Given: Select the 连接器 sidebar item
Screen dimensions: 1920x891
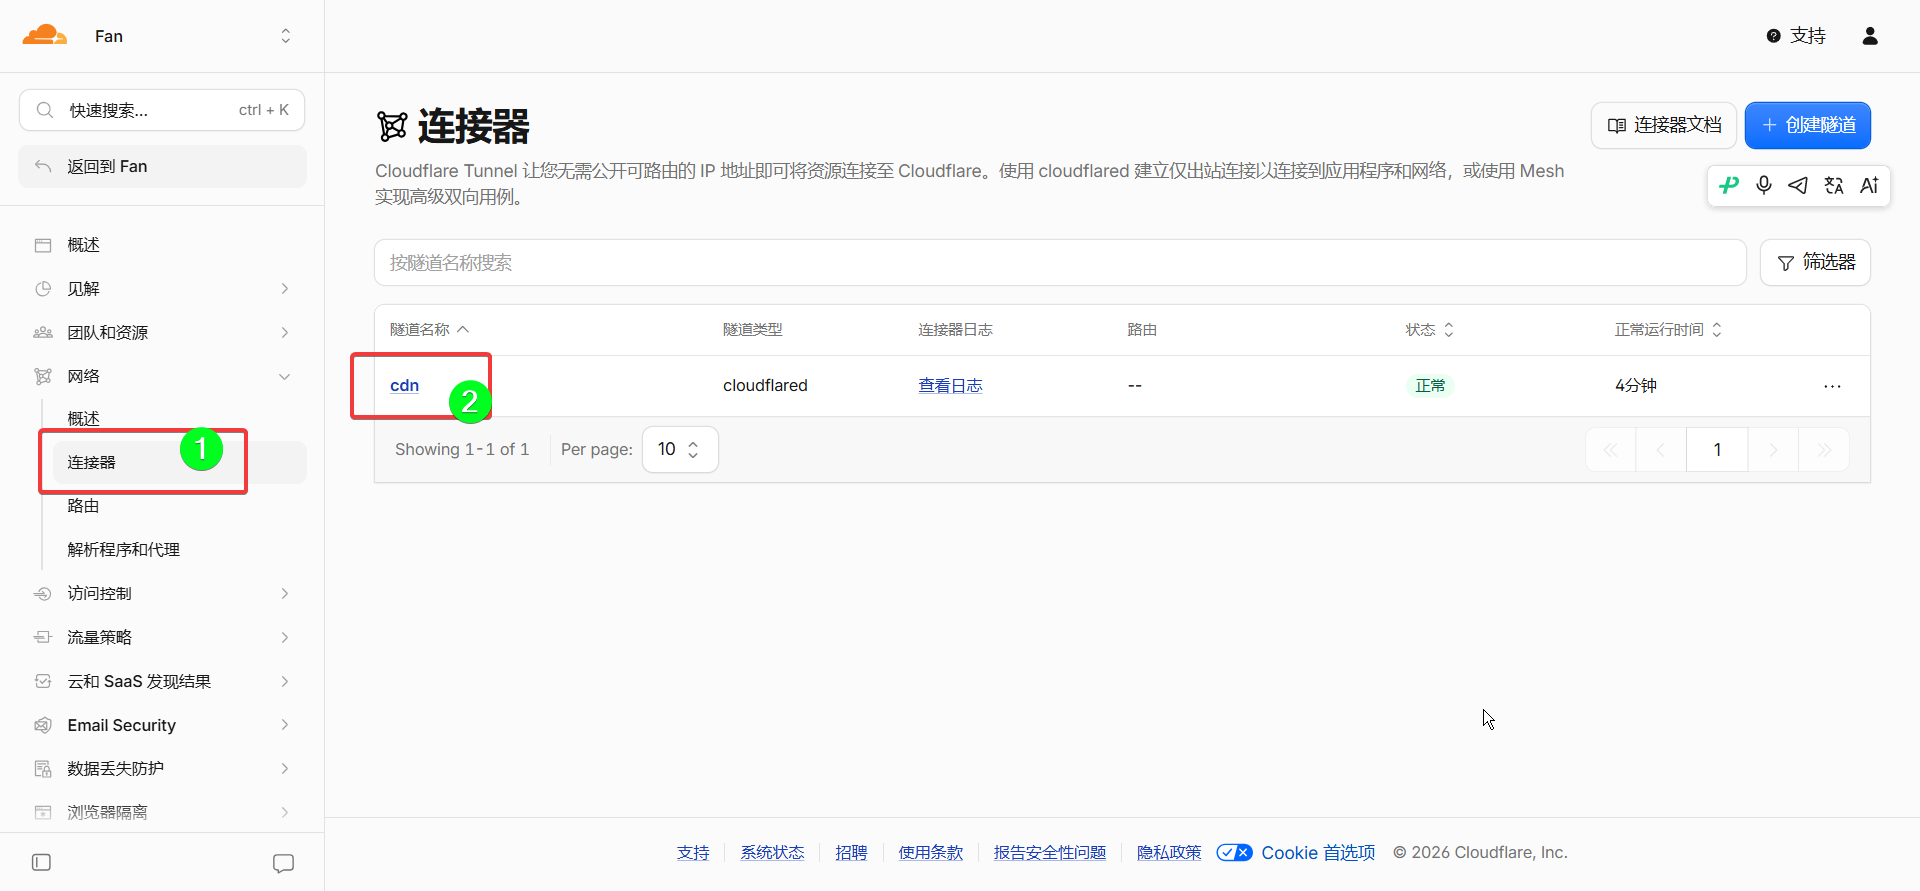Looking at the screenshot, I should [x=180, y=462].
